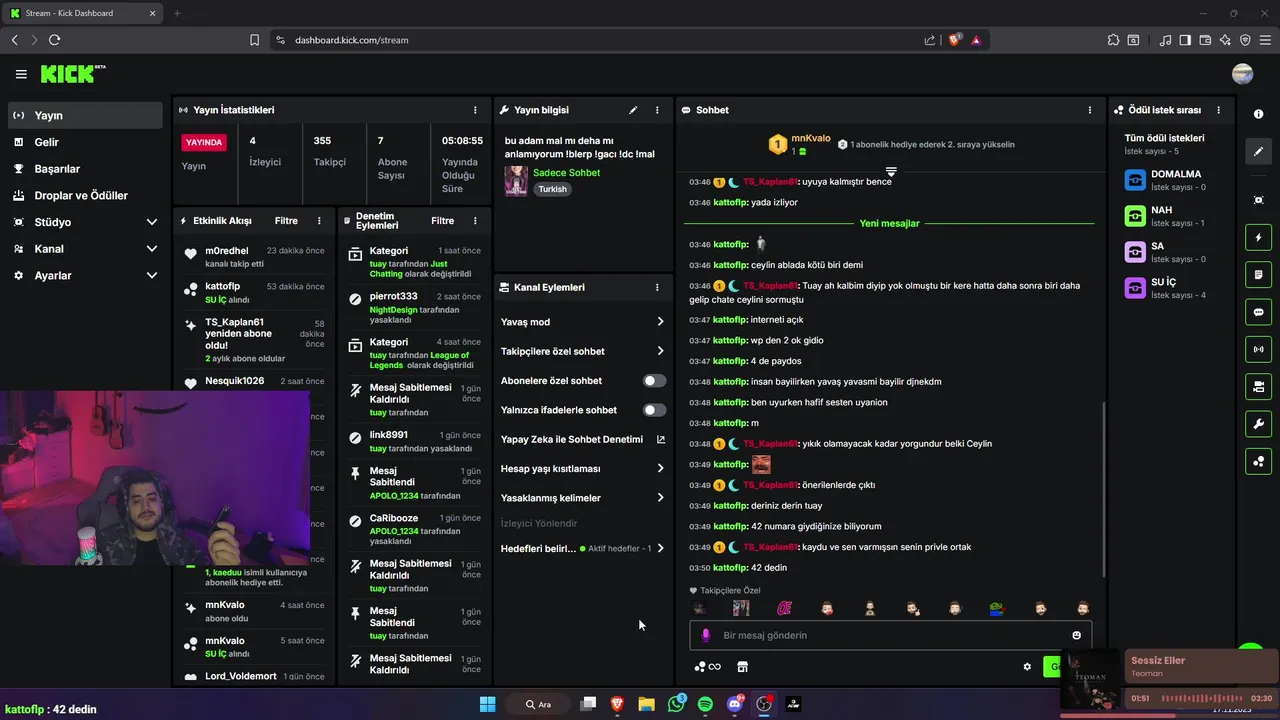This screenshot has height=720, width=1280.
Task: Click the lightning bolt icon in right sidebar
Action: pos(1258,237)
